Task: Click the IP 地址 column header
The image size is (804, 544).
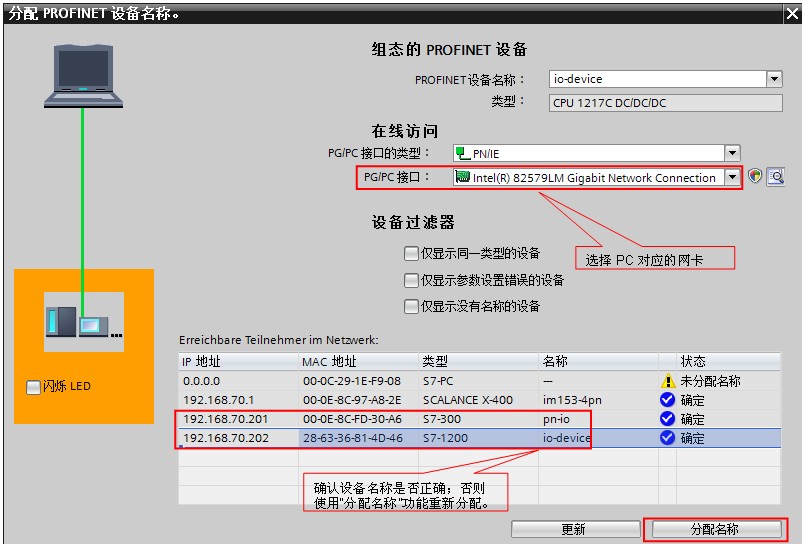Action: 238,361
